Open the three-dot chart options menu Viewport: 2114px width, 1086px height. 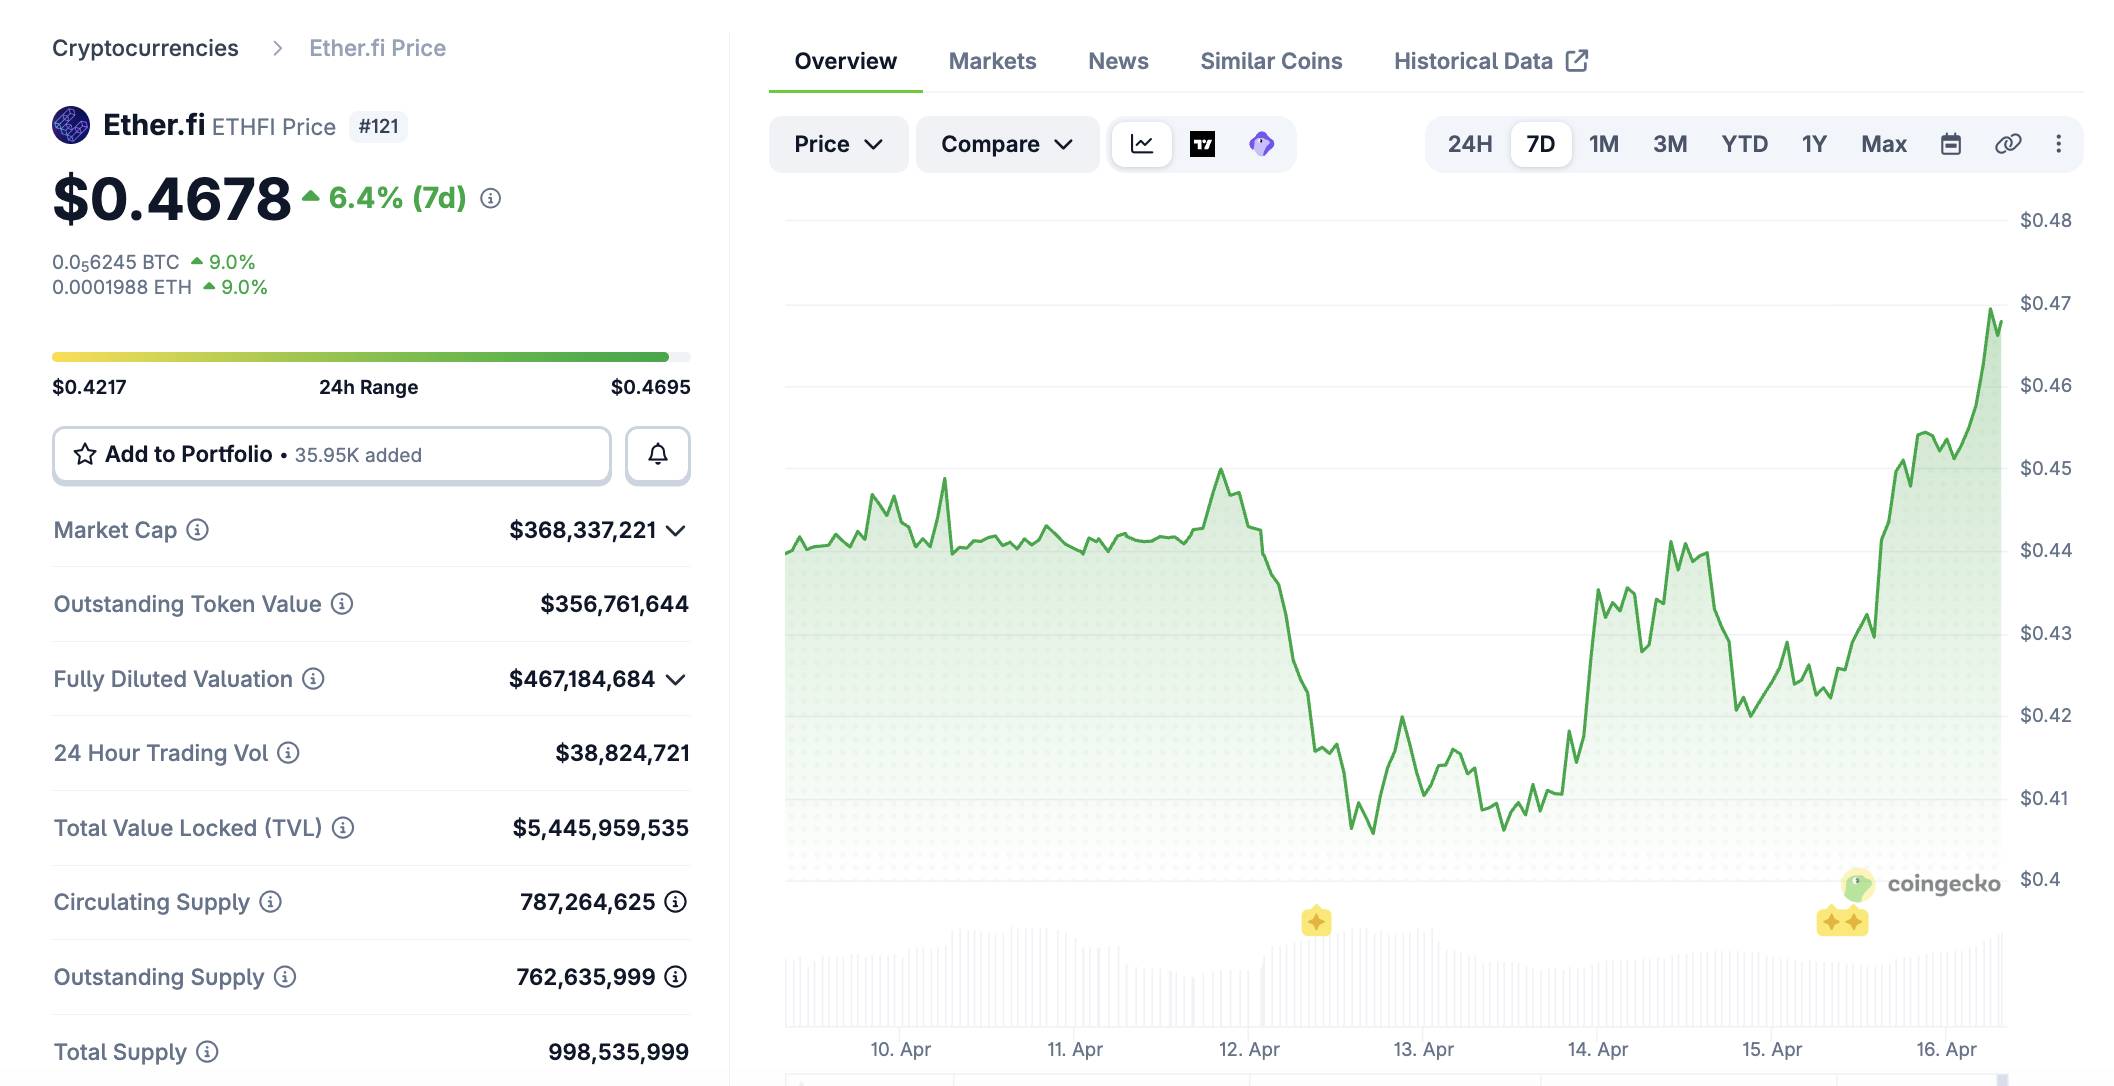pos(2059,144)
